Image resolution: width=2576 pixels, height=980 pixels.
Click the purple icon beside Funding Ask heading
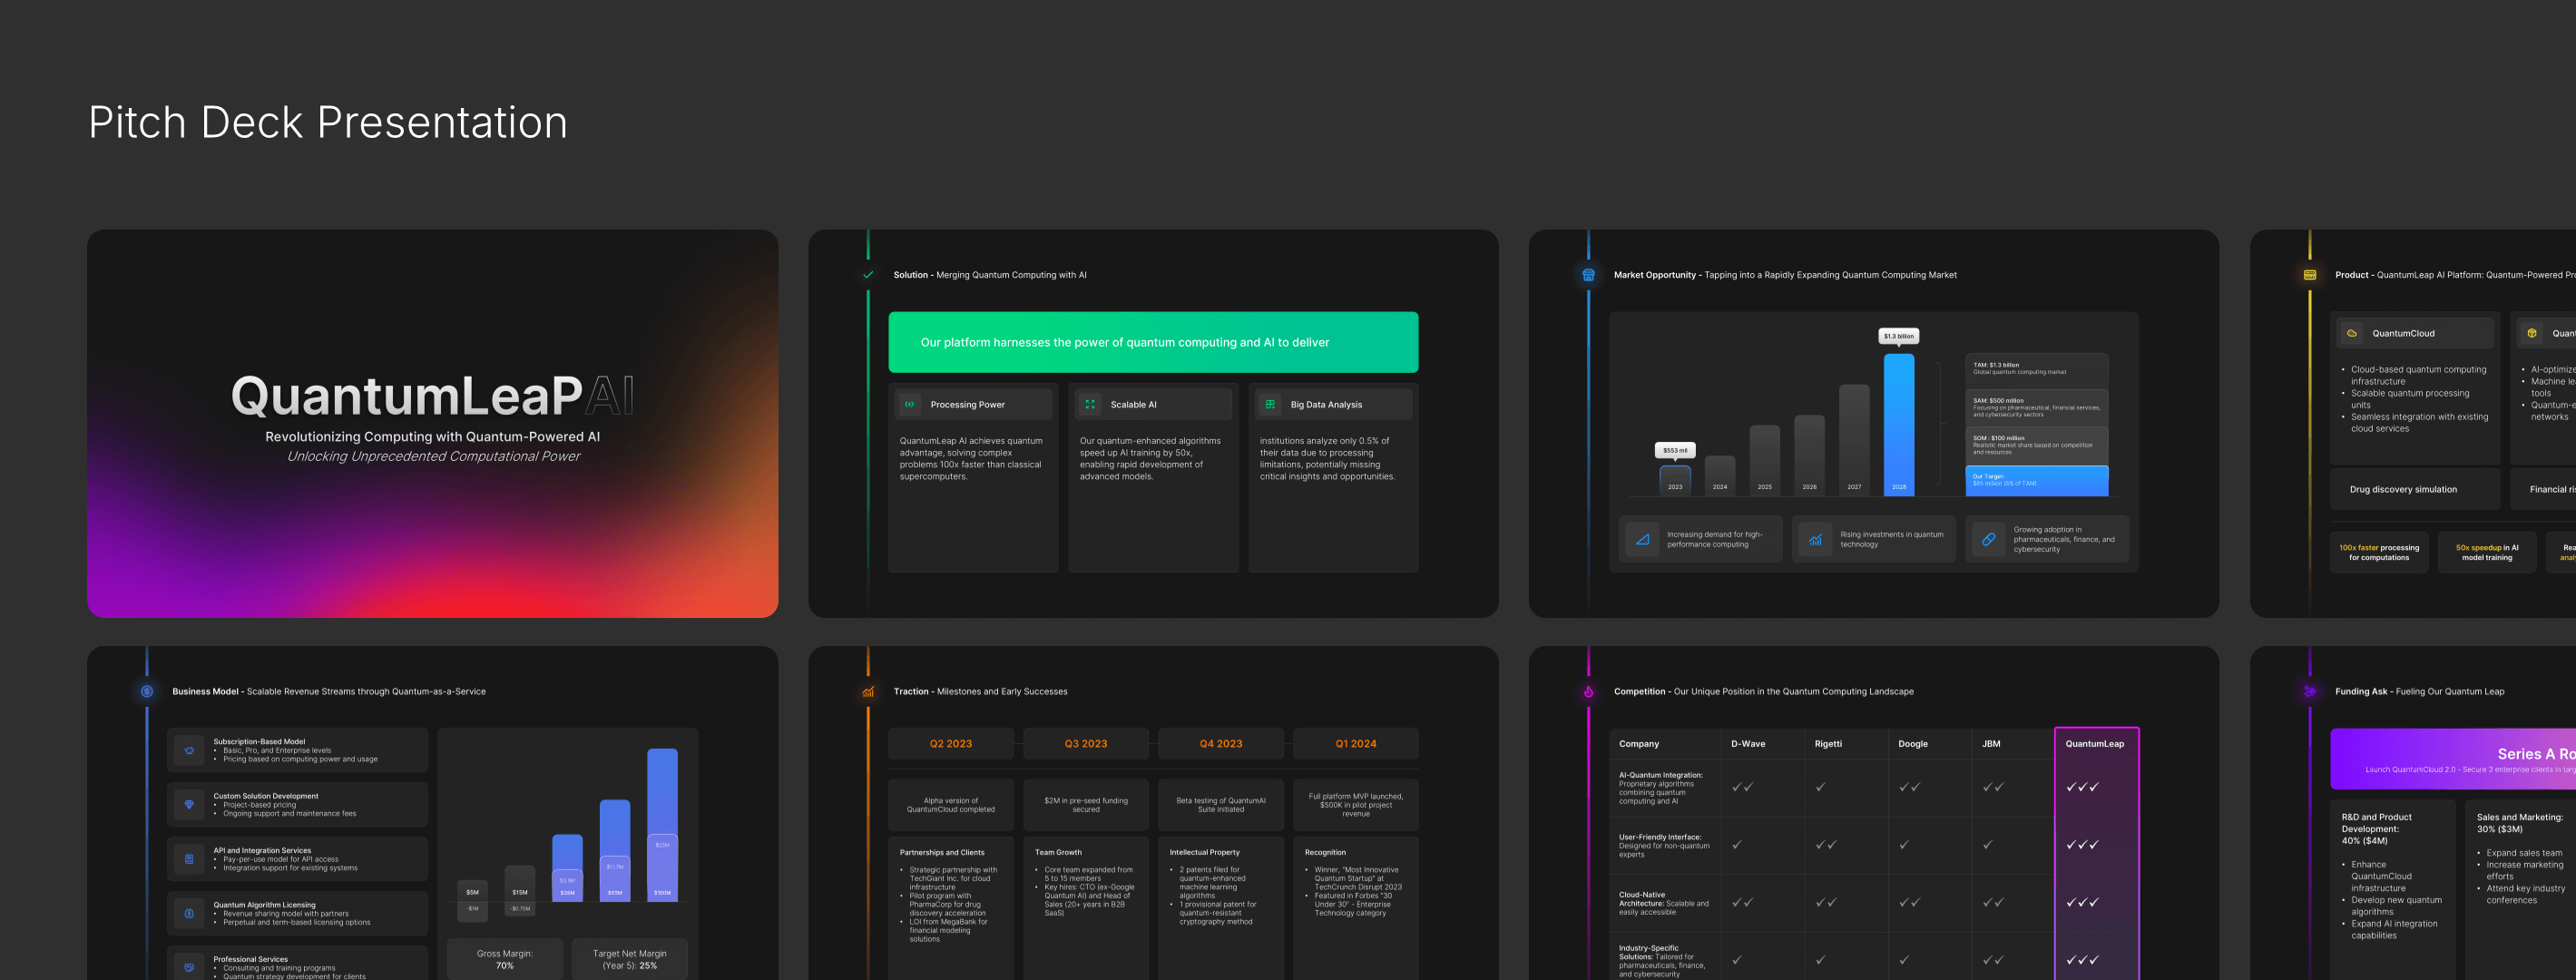[2310, 692]
